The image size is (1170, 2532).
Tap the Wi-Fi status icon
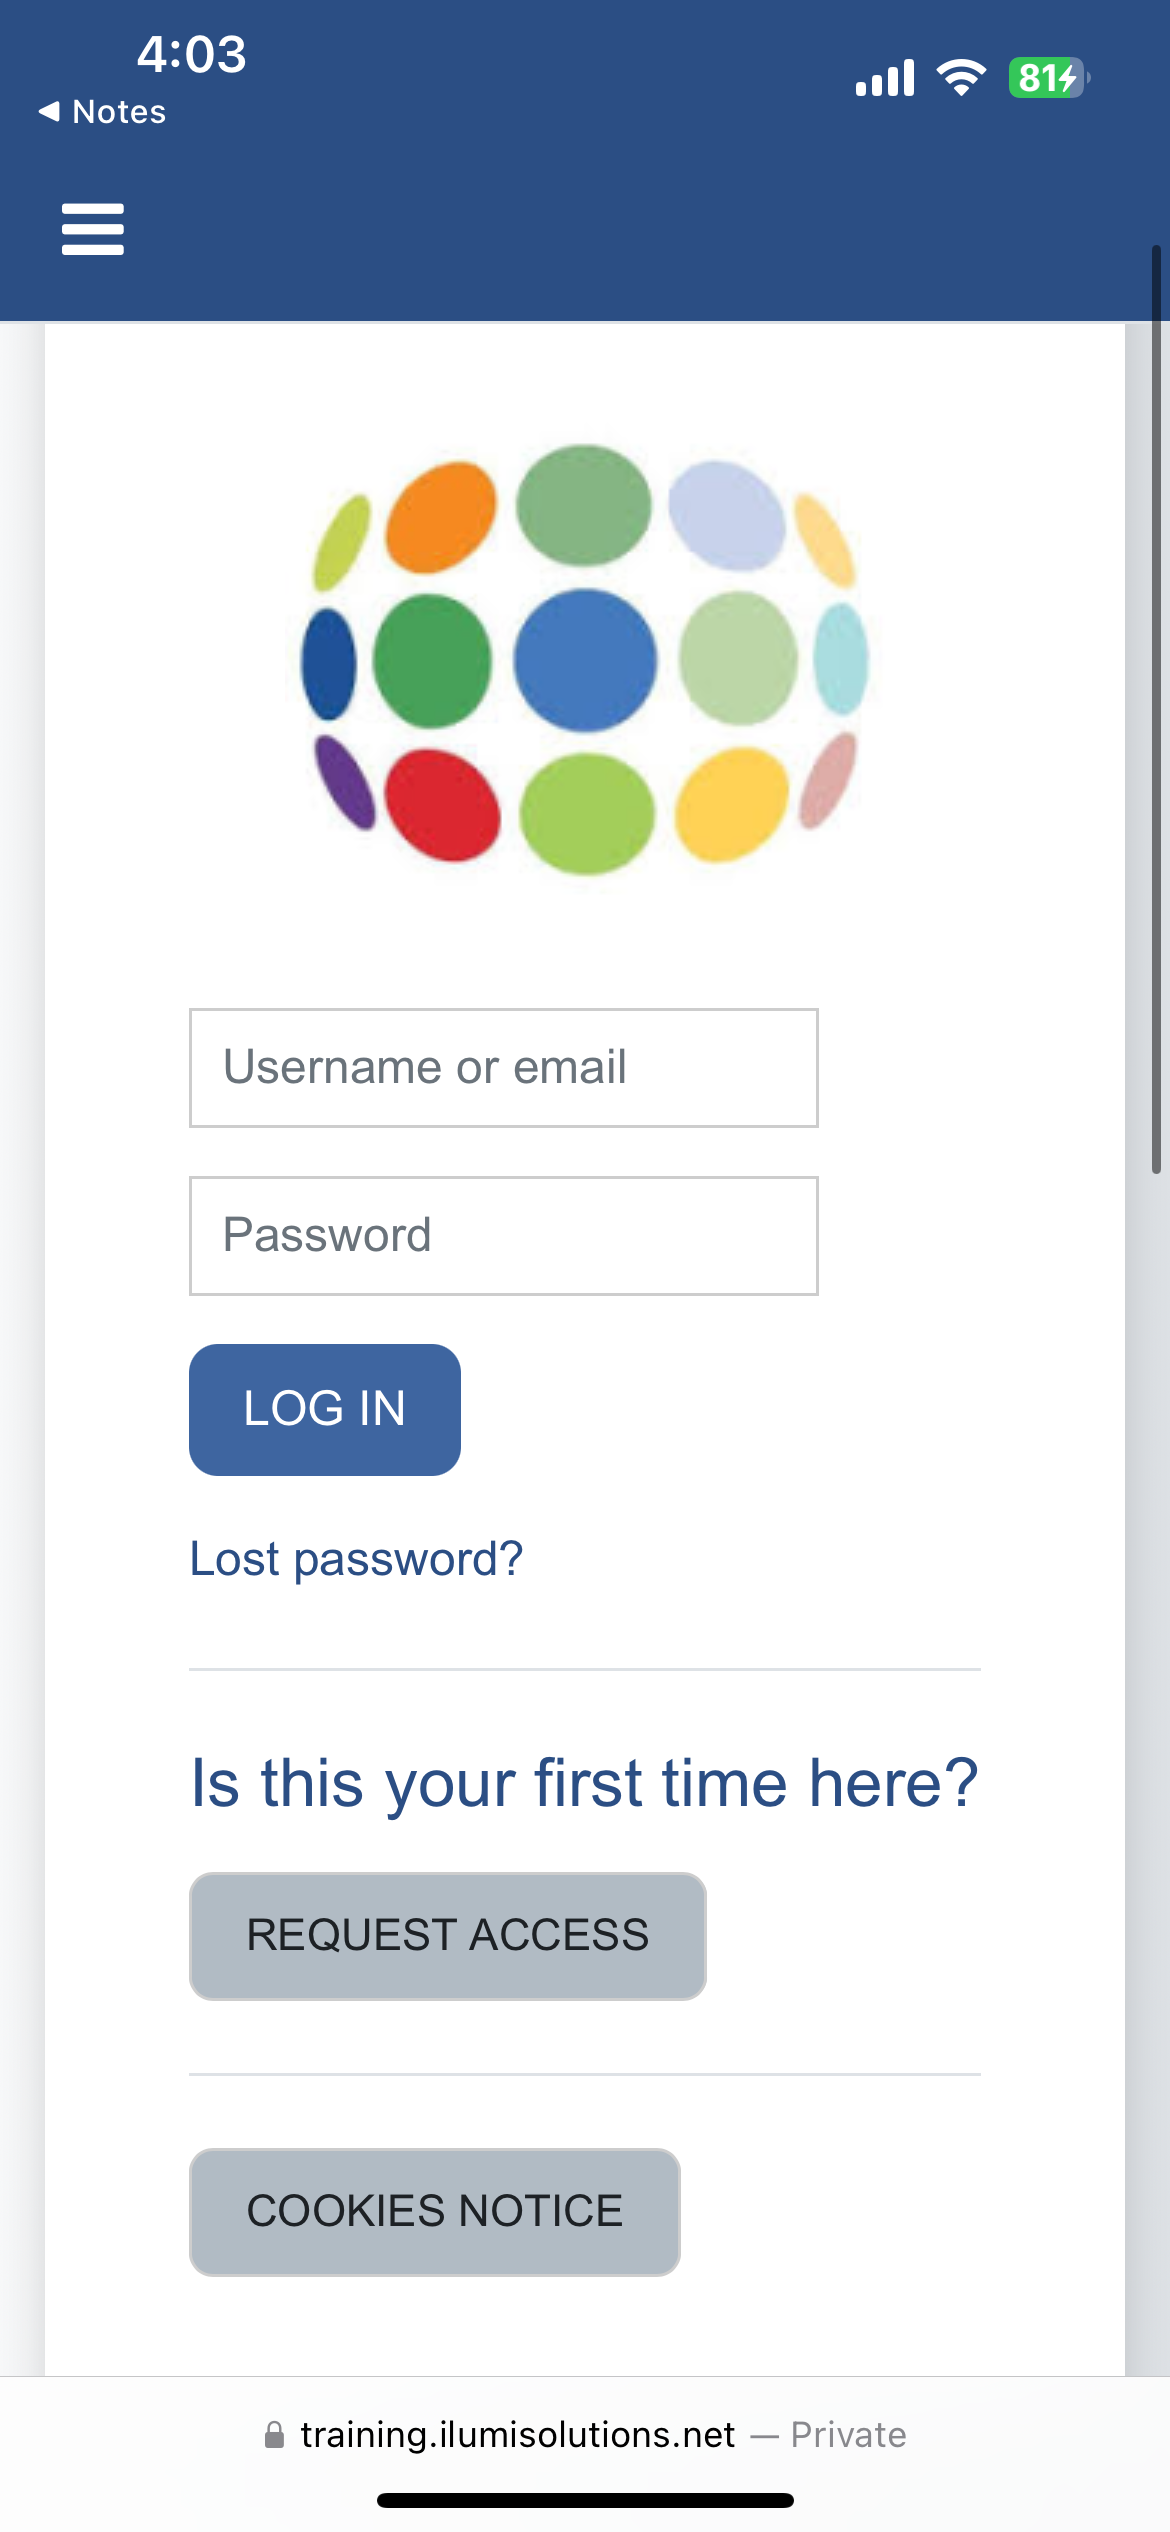[x=961, y=77]
